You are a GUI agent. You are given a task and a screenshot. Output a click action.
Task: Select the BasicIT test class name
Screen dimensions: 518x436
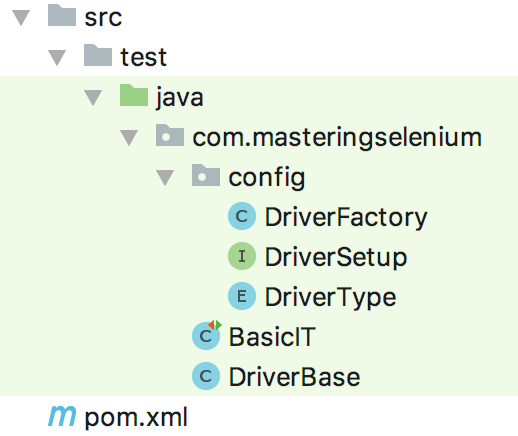[272, 337]
